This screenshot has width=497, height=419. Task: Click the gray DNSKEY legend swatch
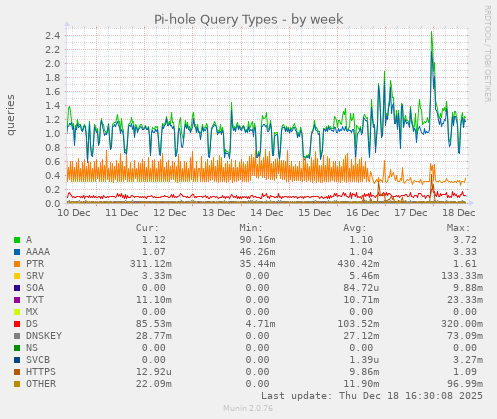17,336
